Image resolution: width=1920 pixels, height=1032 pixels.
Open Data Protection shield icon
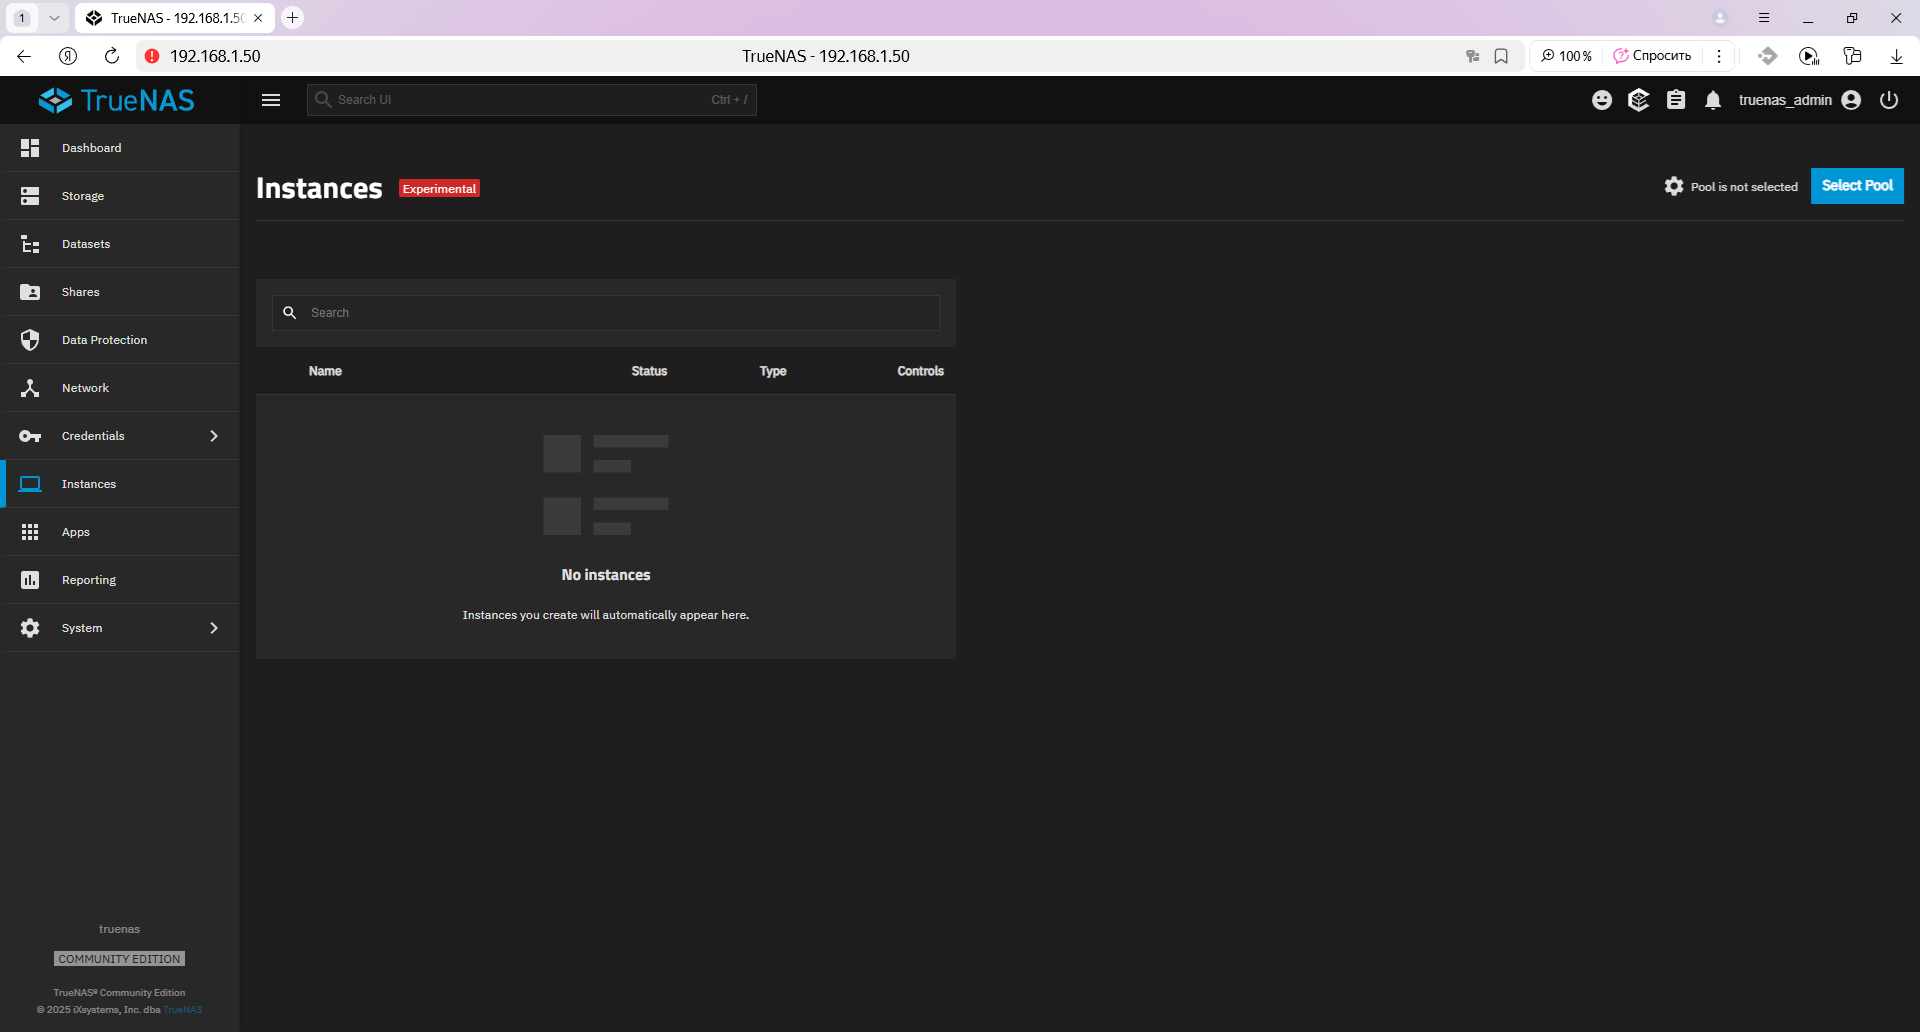click(30, 340)
